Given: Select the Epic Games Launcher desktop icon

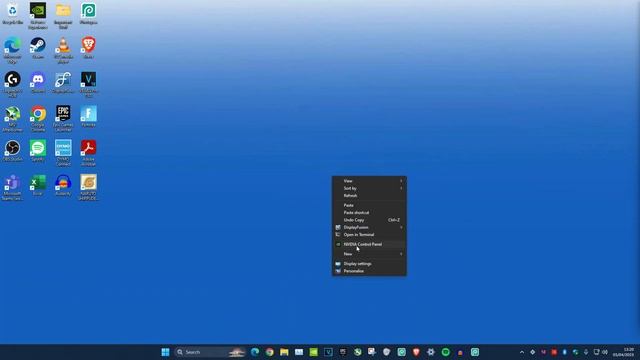Looking at the screenshot, I should pyautogui.click(x=63, y=118).
